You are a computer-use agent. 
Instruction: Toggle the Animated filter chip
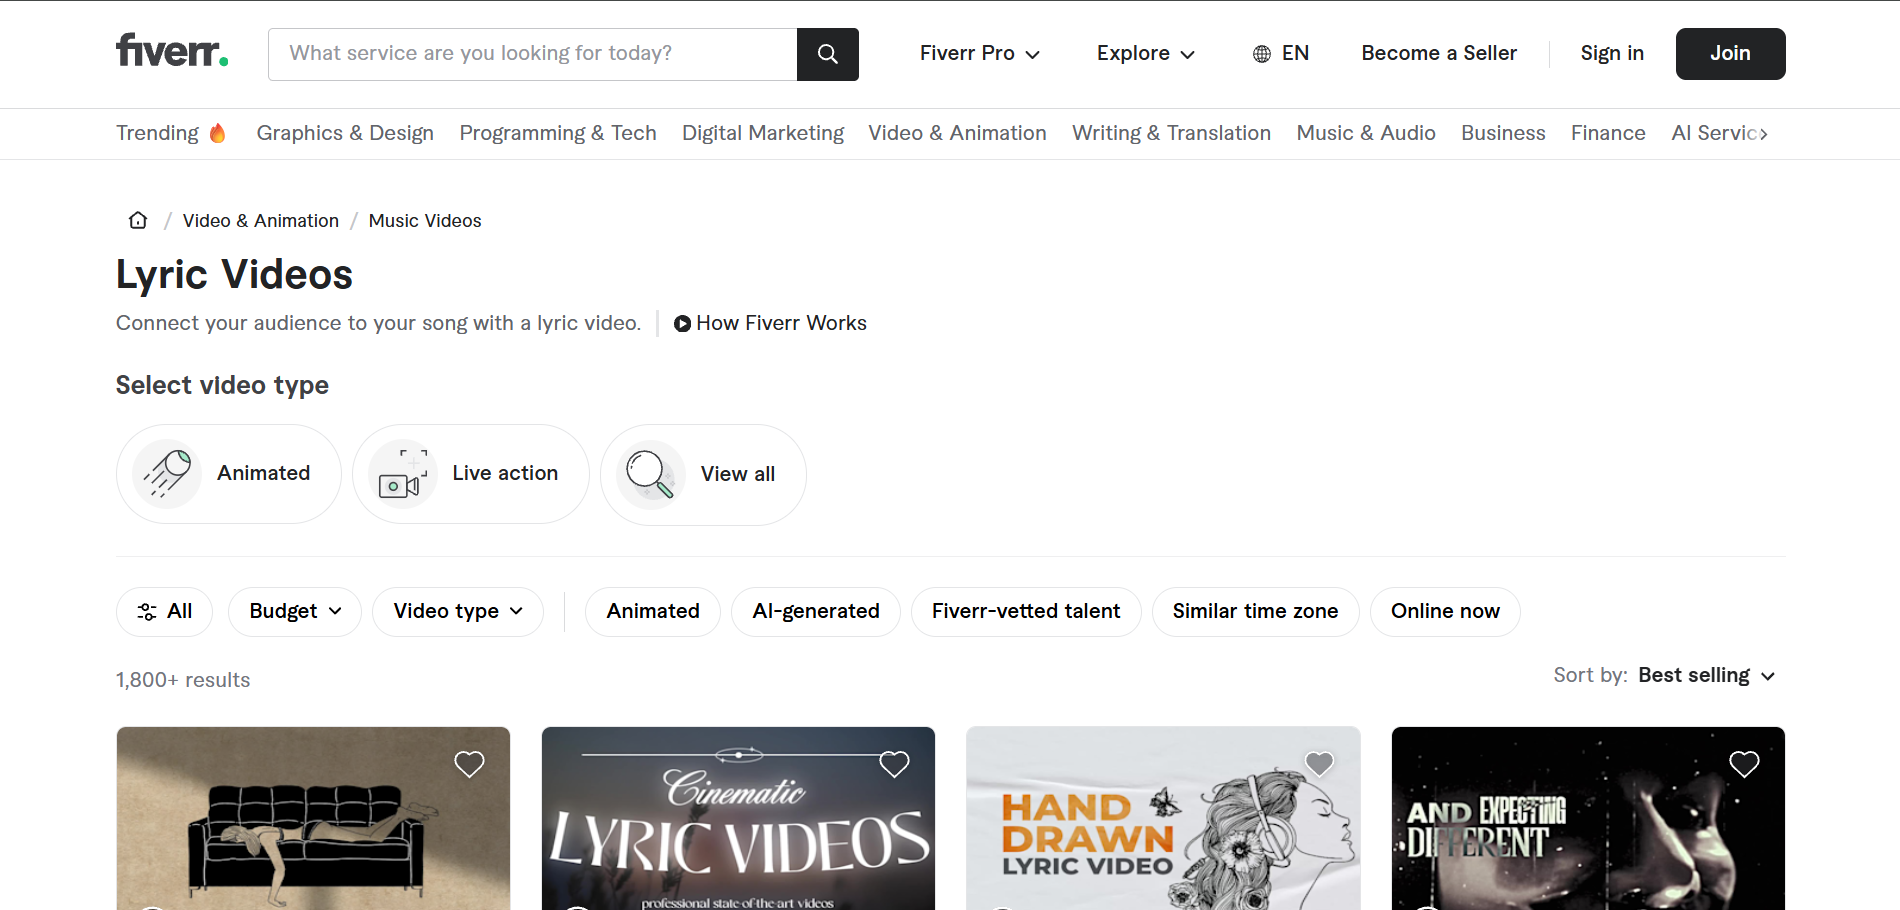(653, 612)
